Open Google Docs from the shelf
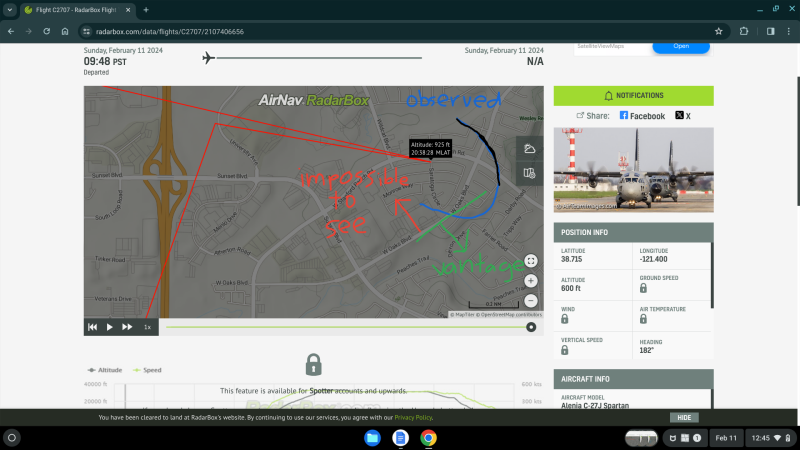Screen dimensions: 800x450 click(x=401, y=438)
